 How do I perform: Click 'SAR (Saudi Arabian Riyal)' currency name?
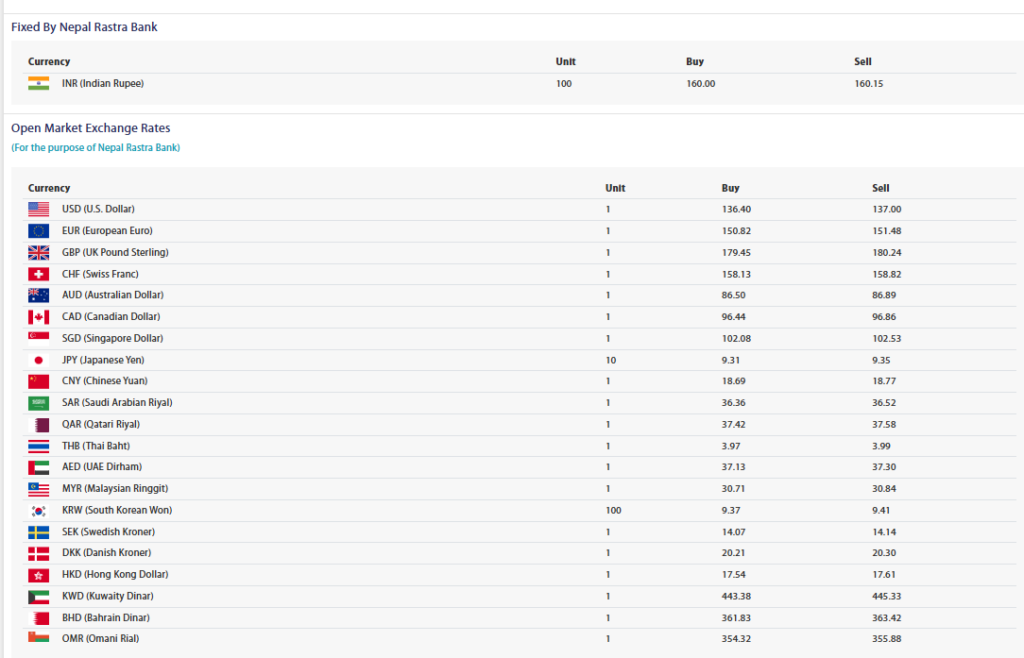tap(117, 402)
